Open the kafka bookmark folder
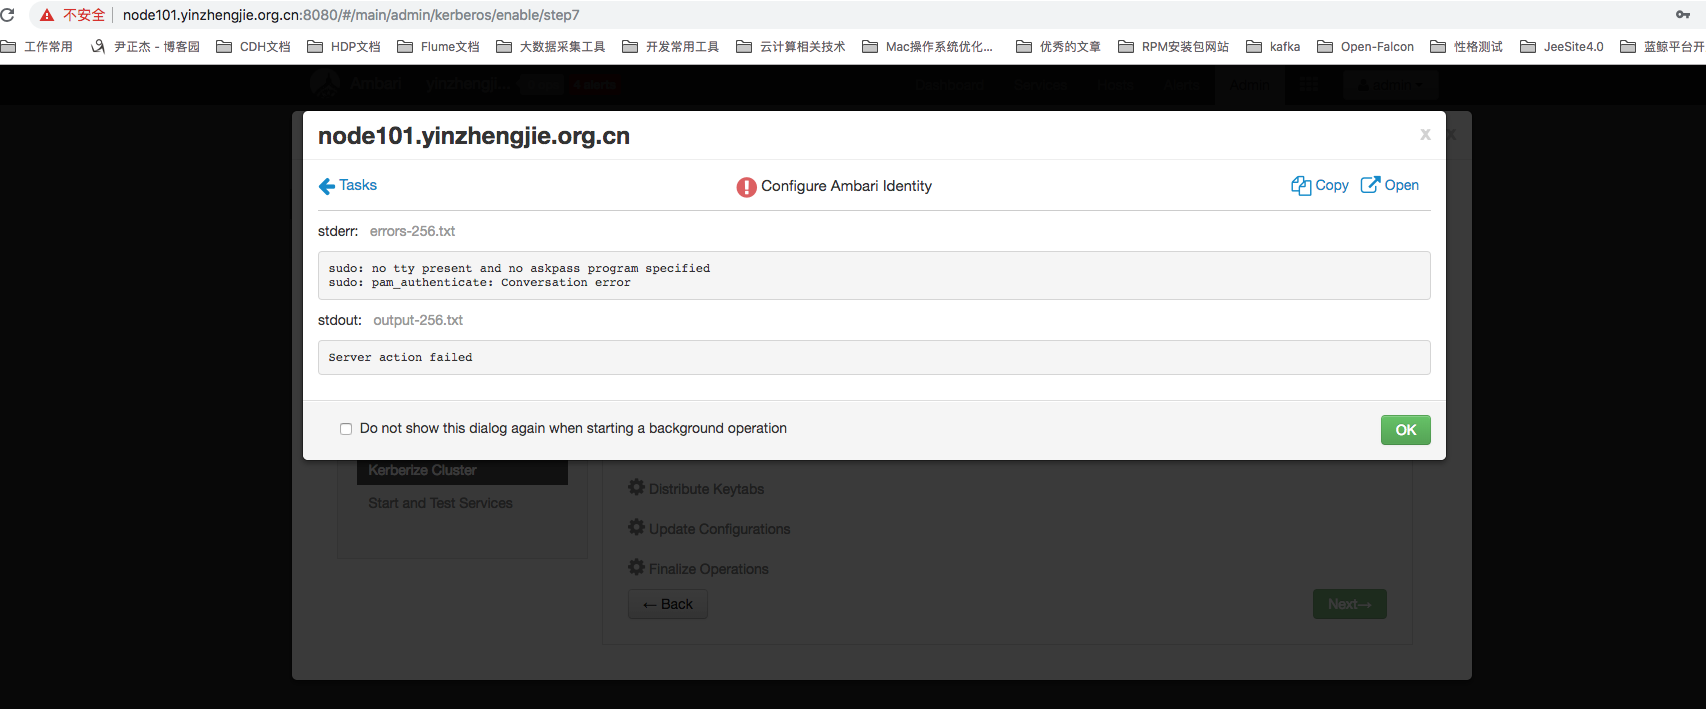This screenshot has width=1706, height=709. (1273, 47)
